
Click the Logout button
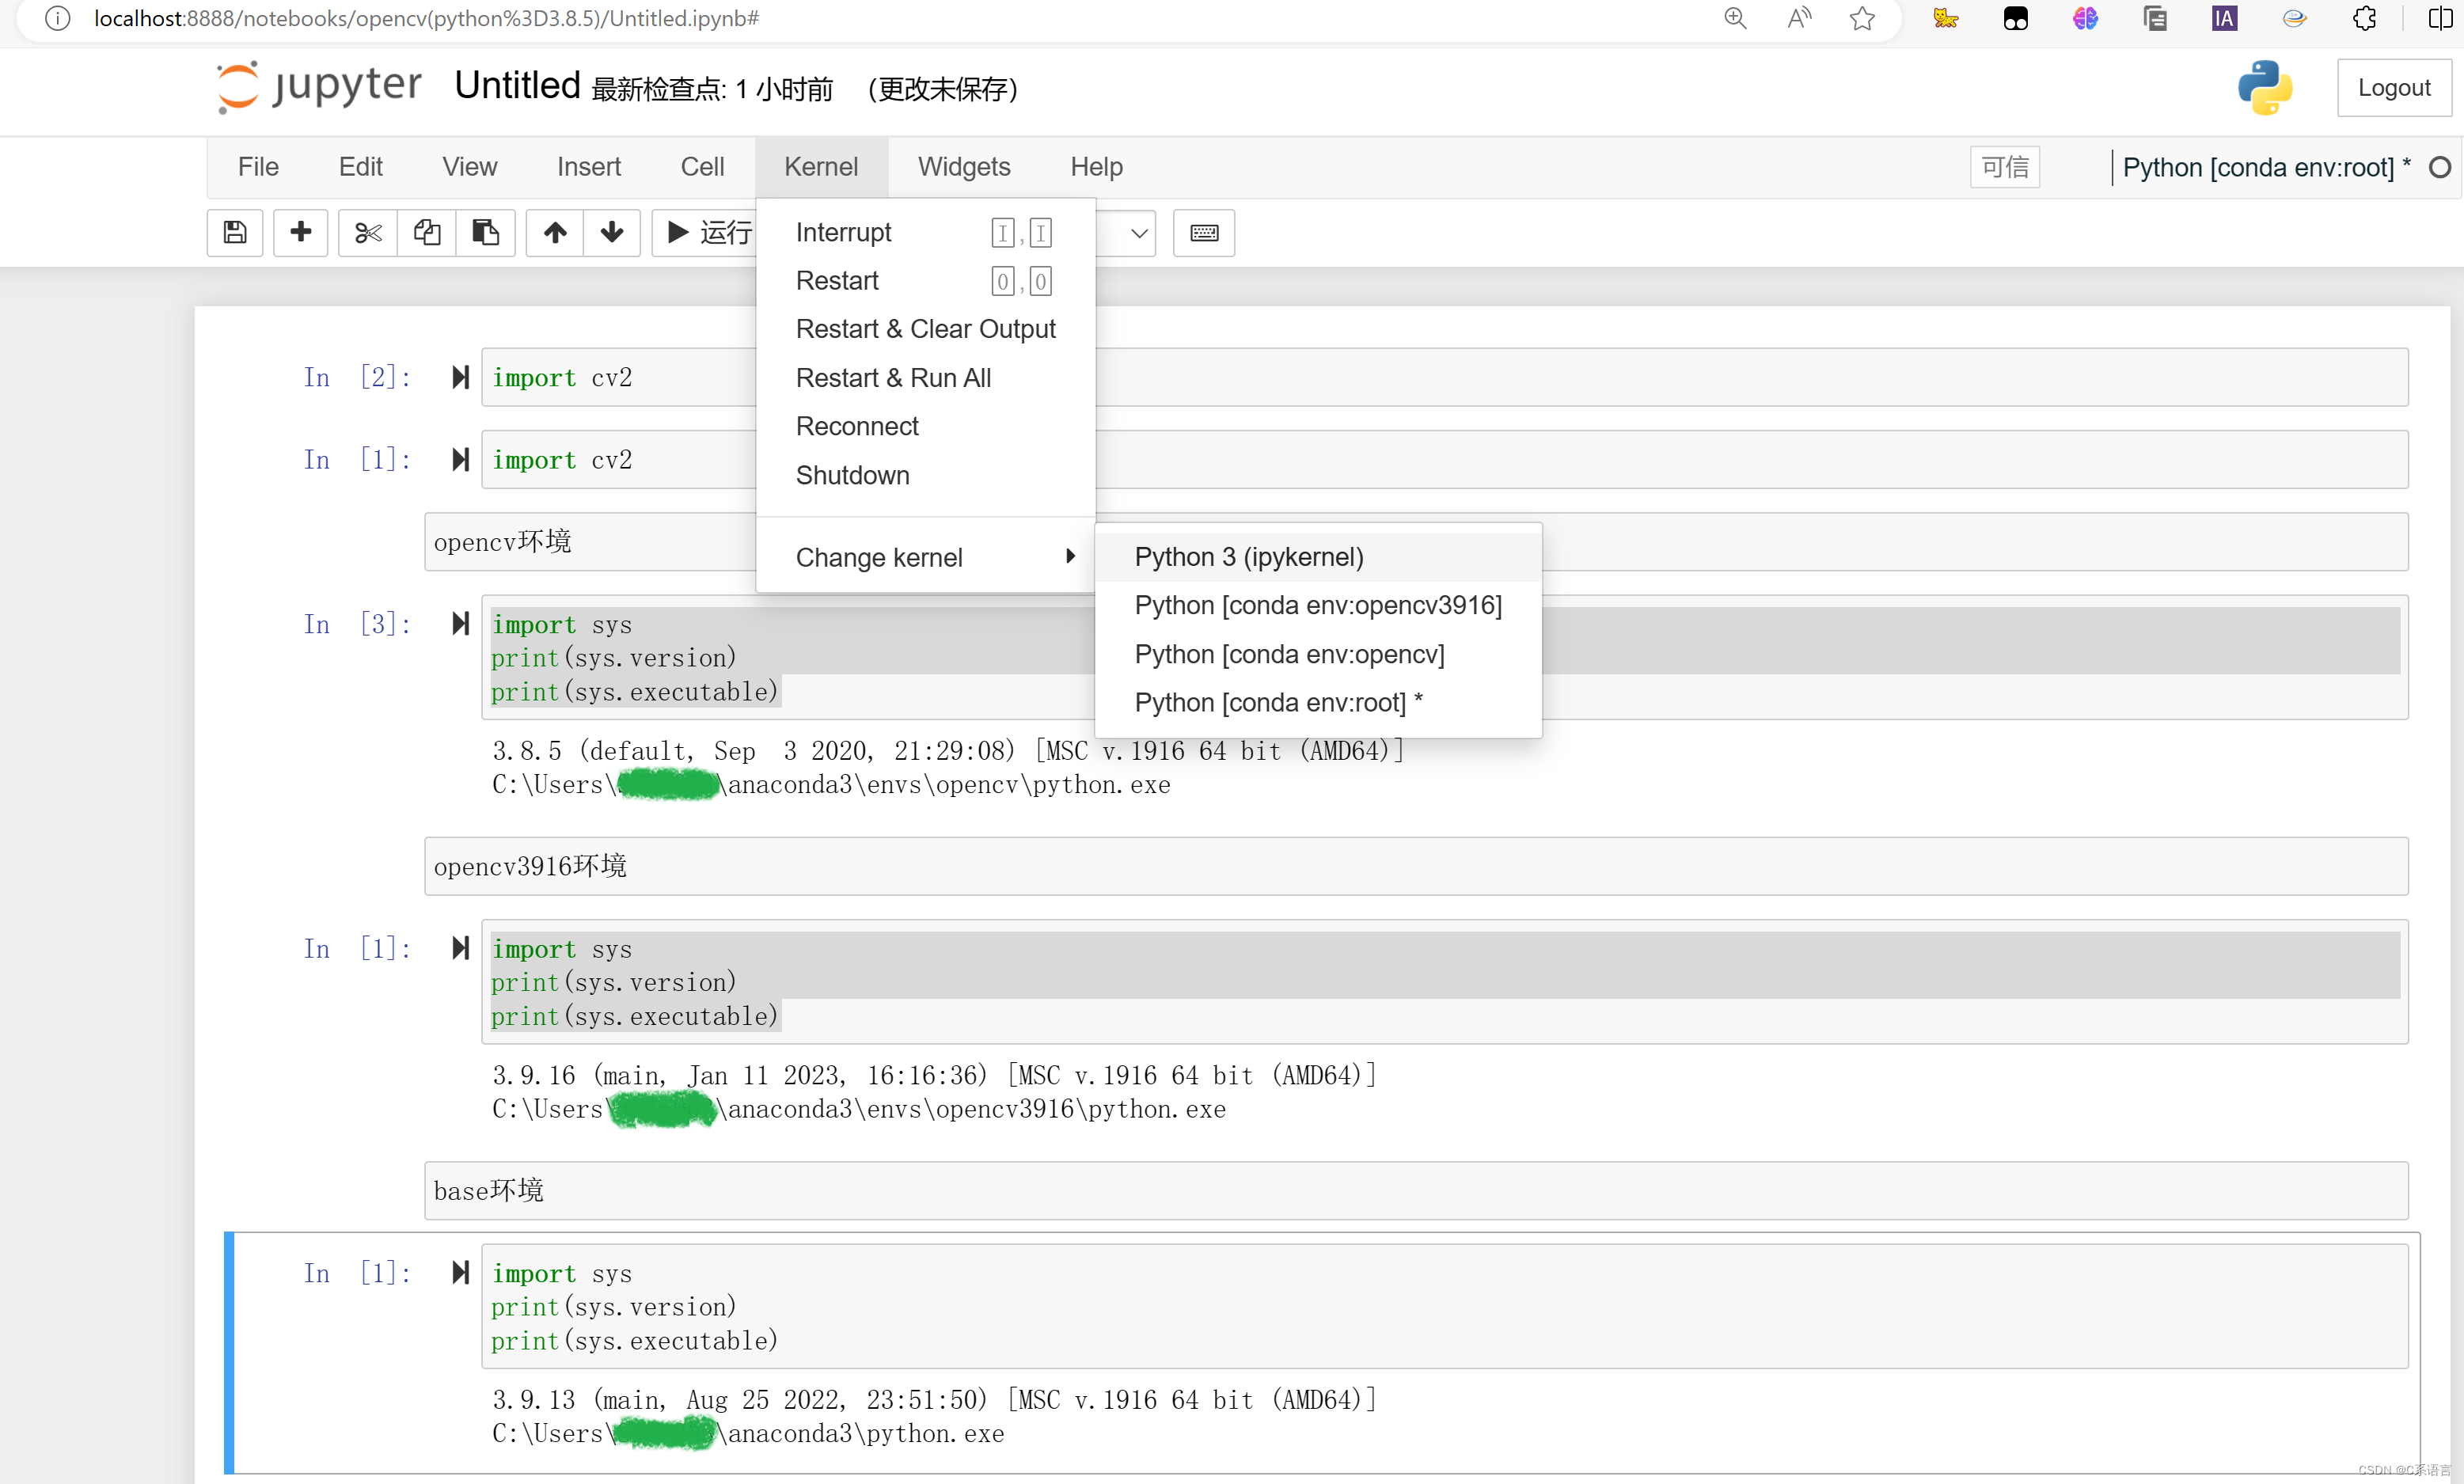[x=2393, y=88]
